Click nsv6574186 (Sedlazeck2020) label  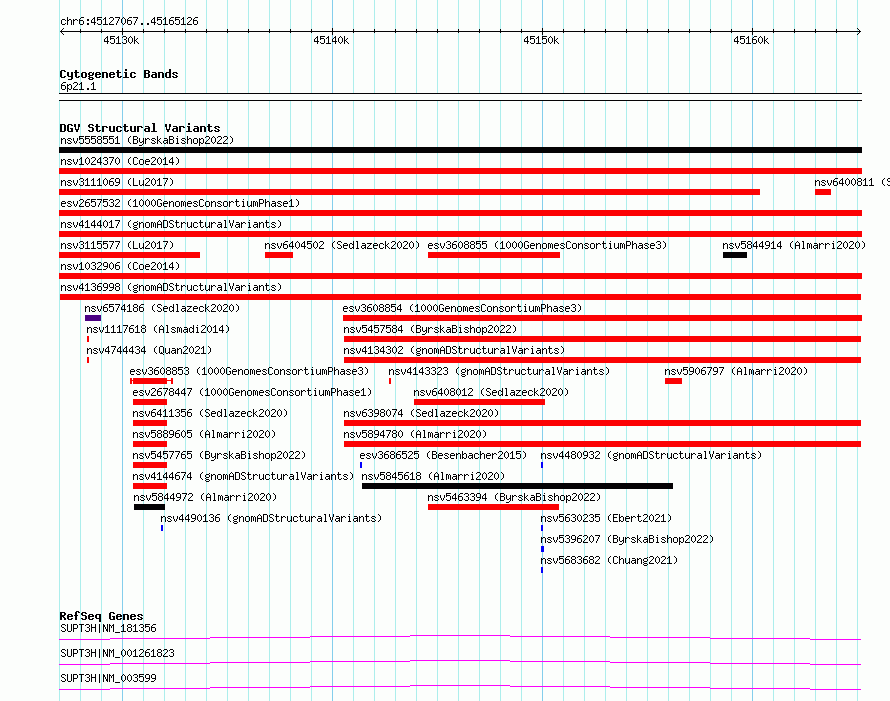tap(162, 308)
